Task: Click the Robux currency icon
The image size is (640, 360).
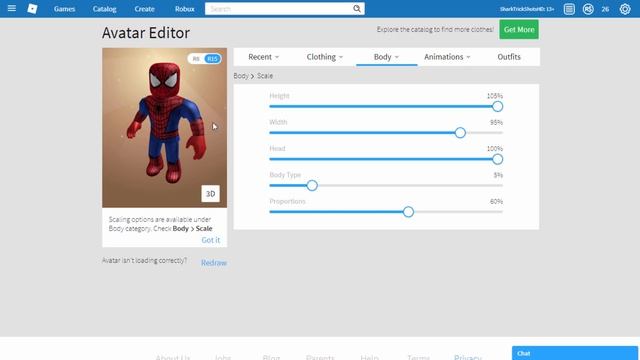Action: (x=588, y=9)
